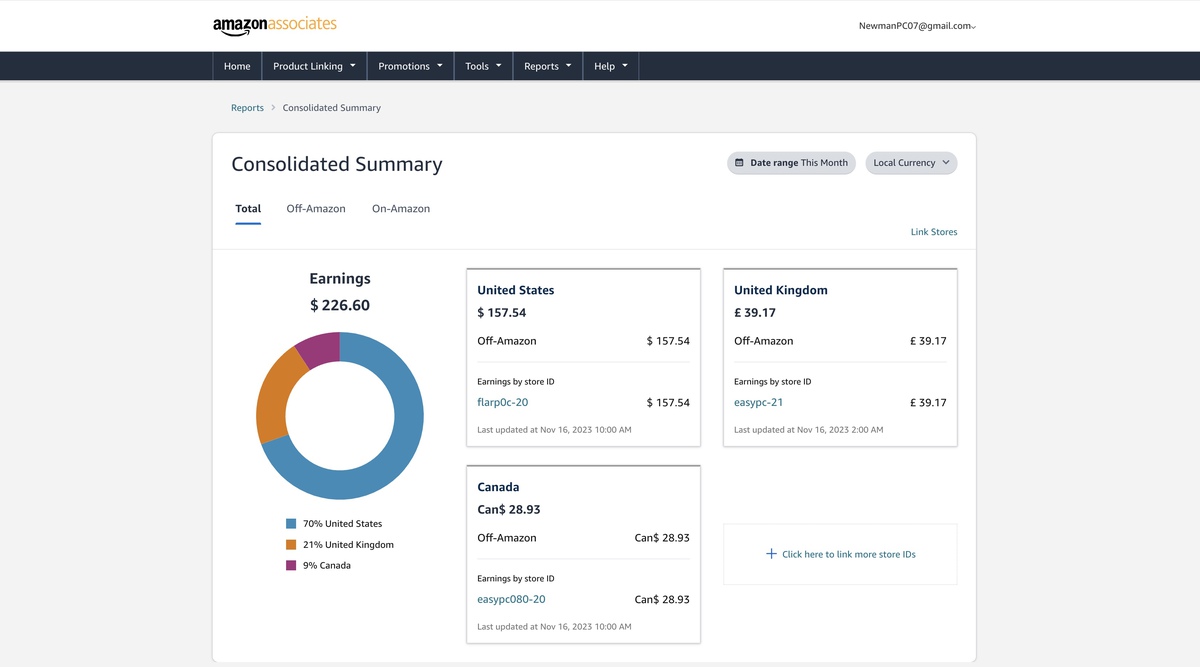1200x667 pixels.
Task: Open store ID easypc080-20
Action: 511,600
